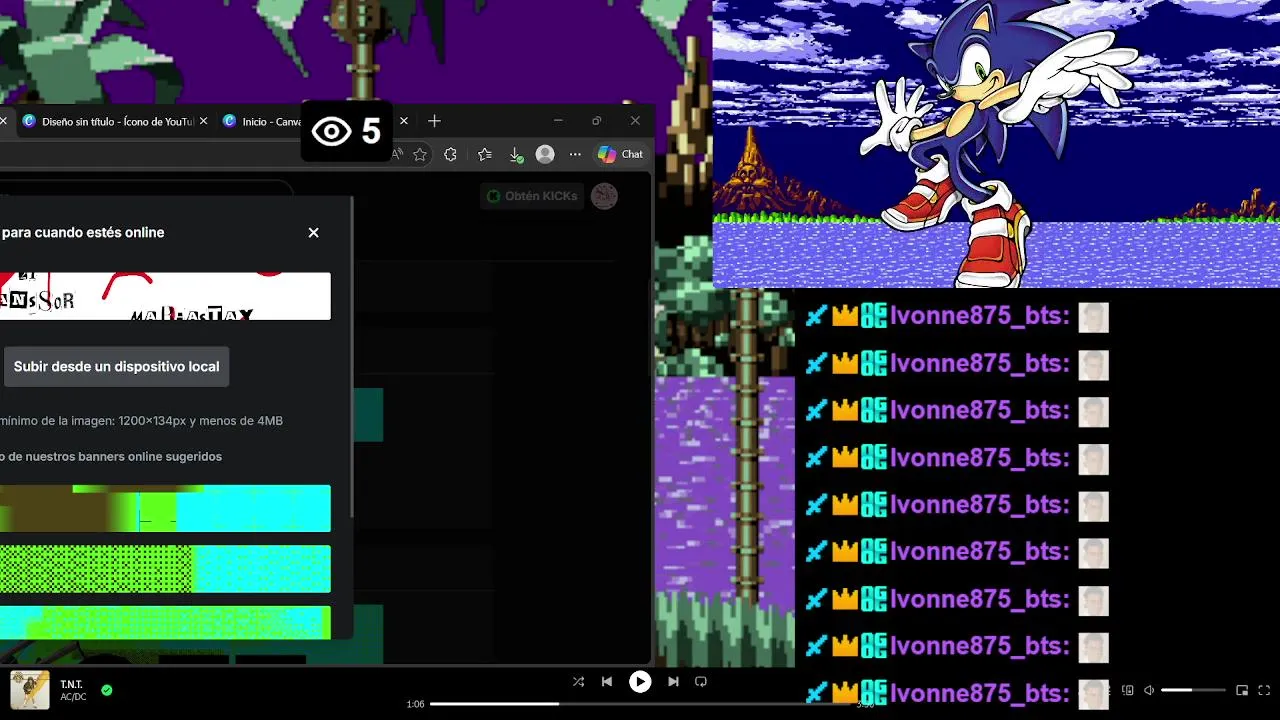Viewport: 1280px width, 720px height.
Task: Click the artist name AC/DC
Action: pyautogui.click(x=73, y=697)
